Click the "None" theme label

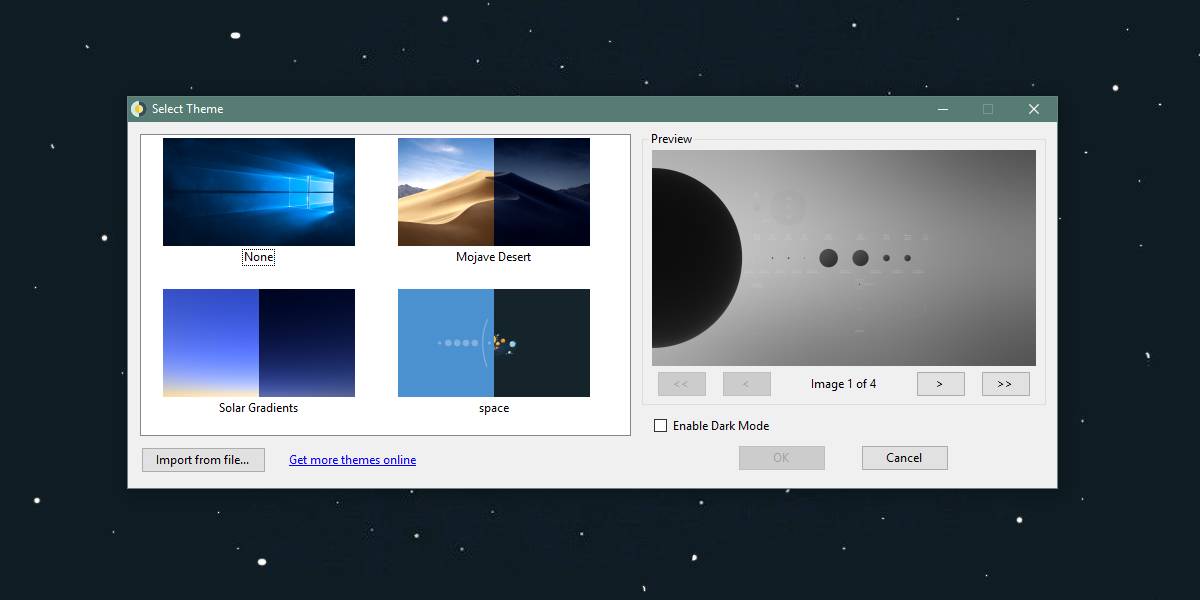click(x=258, y=257)
